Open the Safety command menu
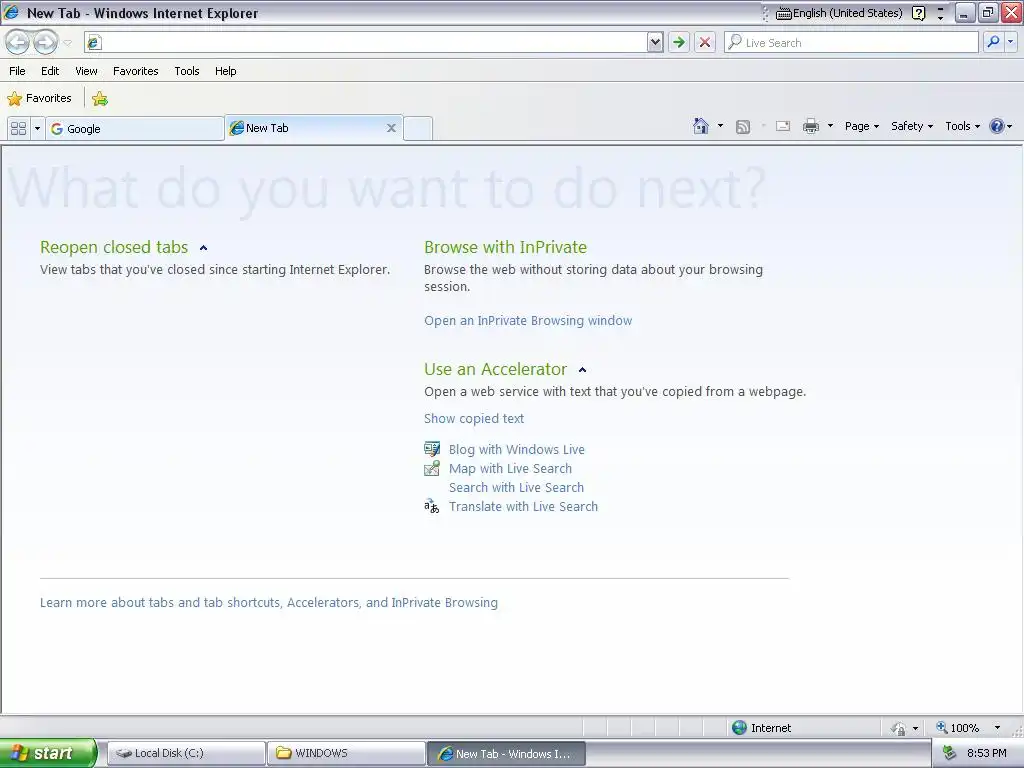 click(912, 126)
